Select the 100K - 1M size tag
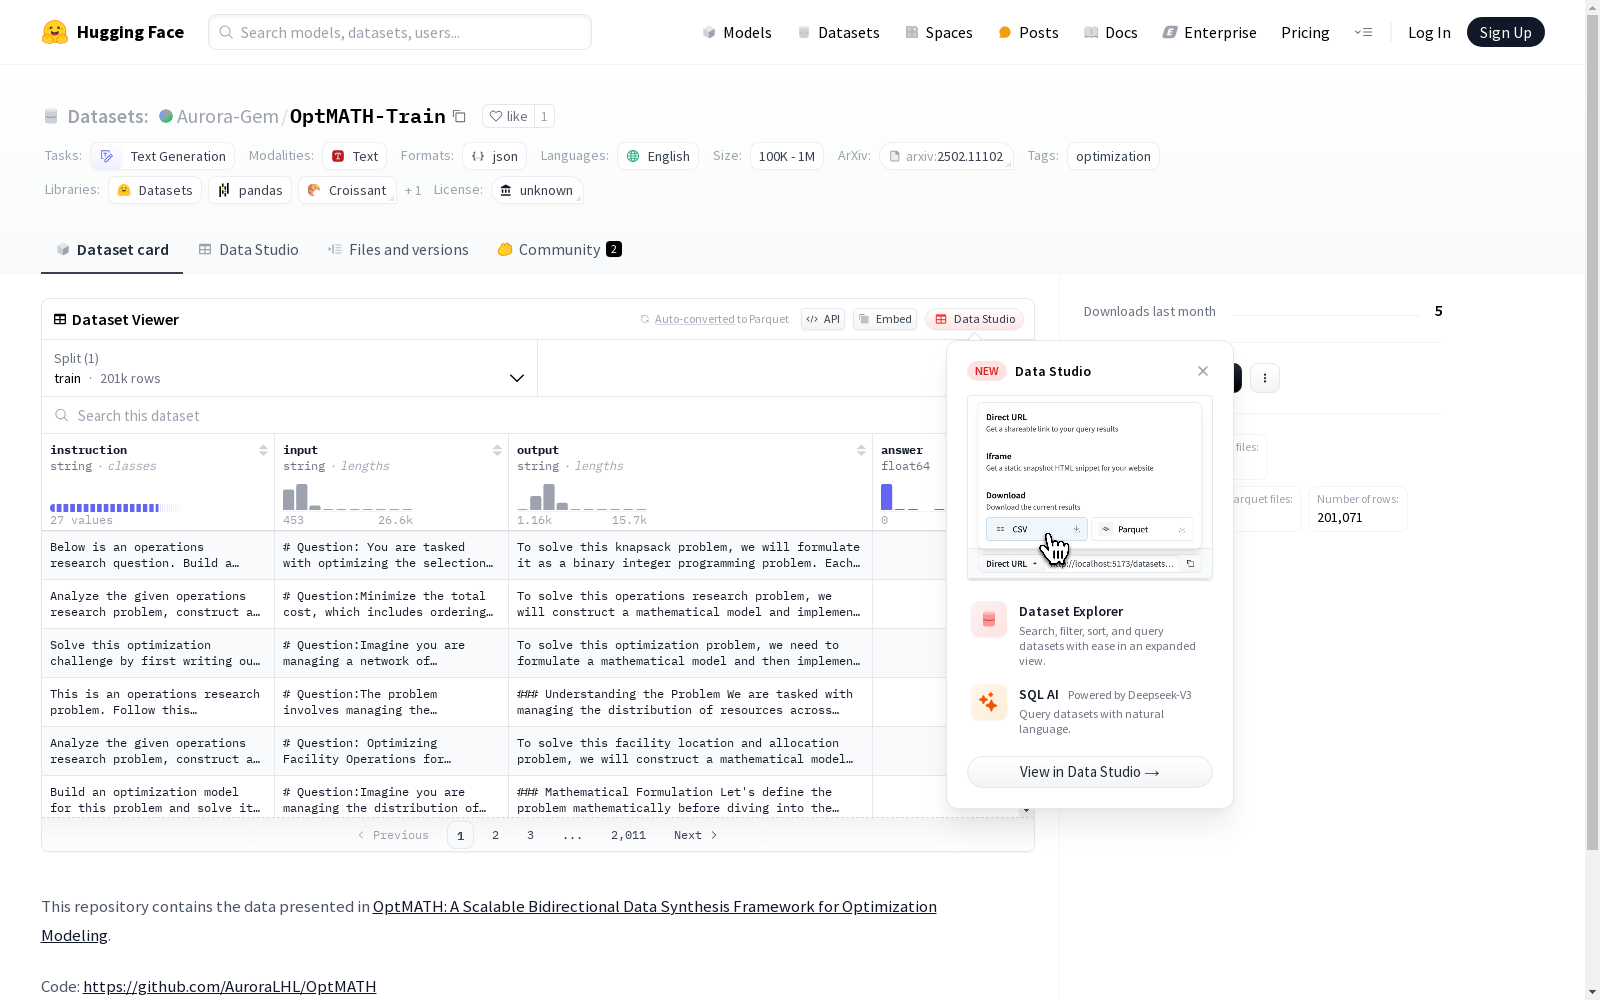The height and width of the screenshot is (1000, 1600). coord(787,156)
